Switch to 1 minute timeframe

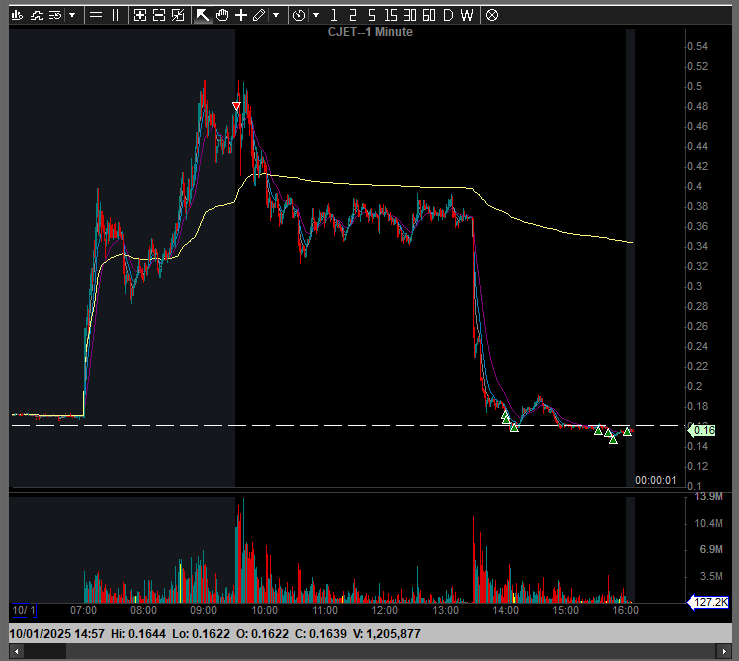coord(334,16)
